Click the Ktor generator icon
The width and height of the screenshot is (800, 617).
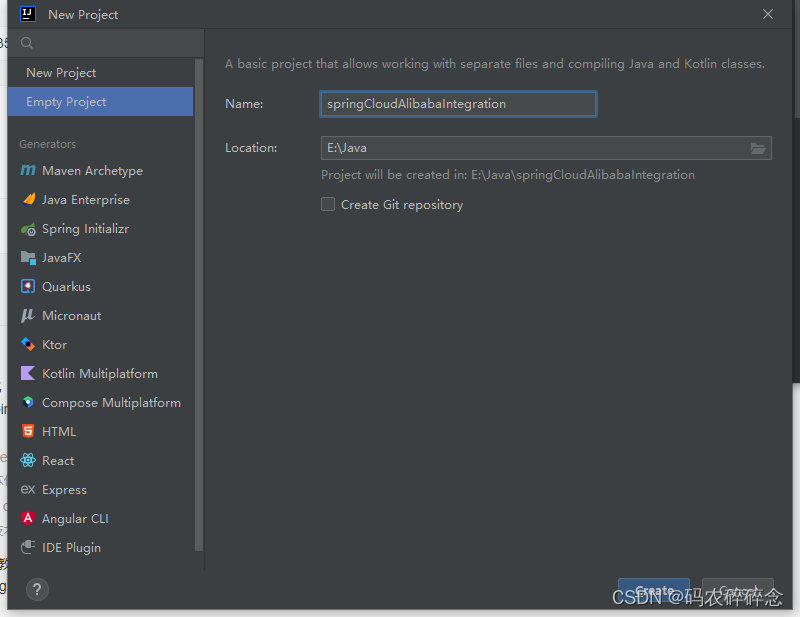(28, 344)
